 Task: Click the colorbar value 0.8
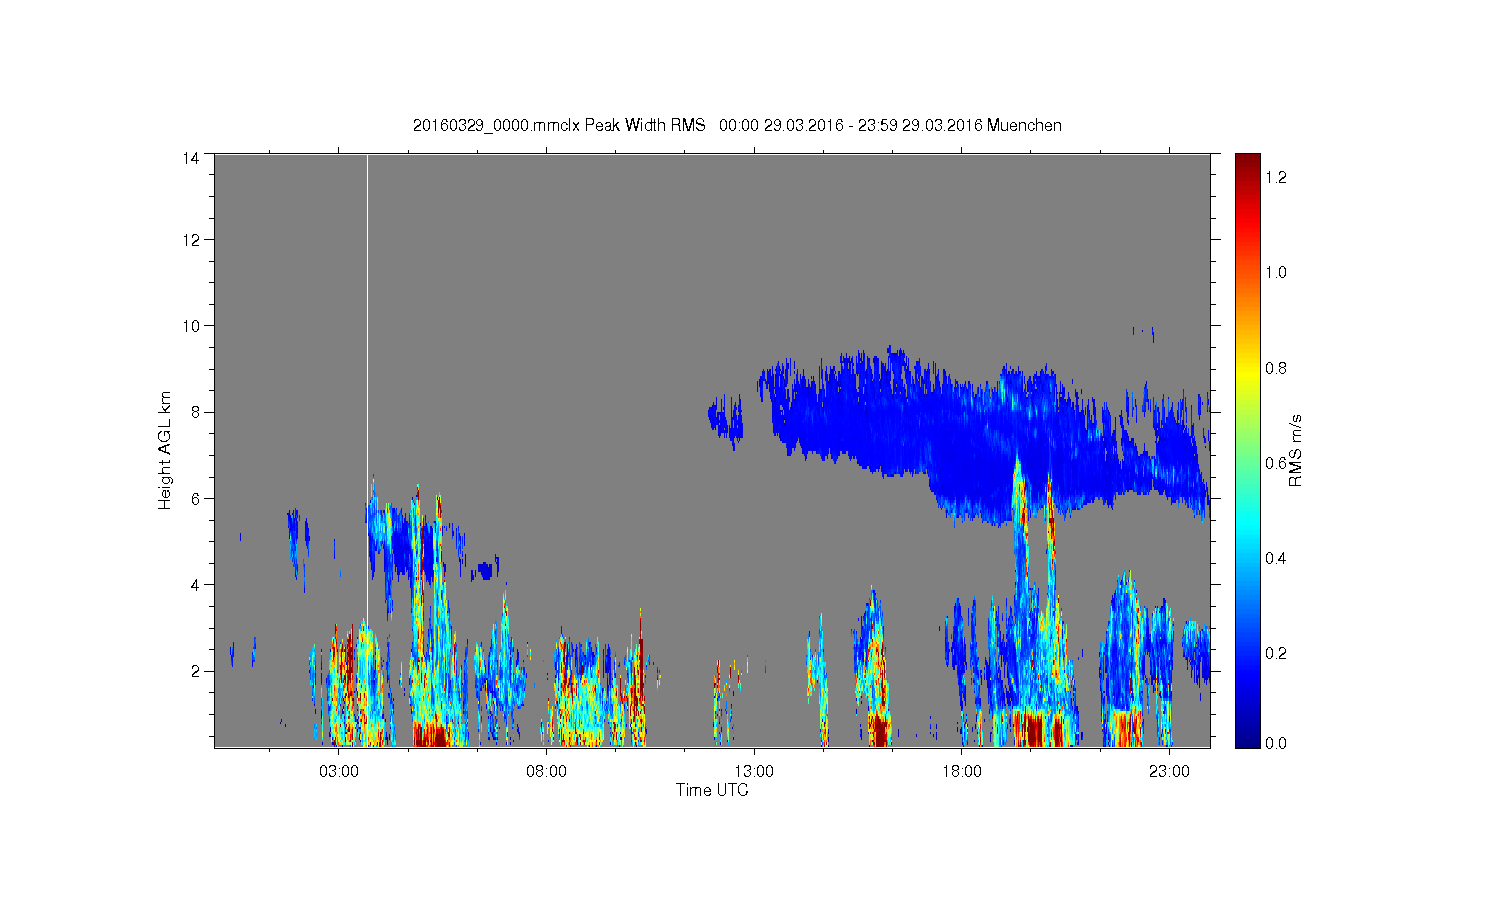[x=1276, y=368]
